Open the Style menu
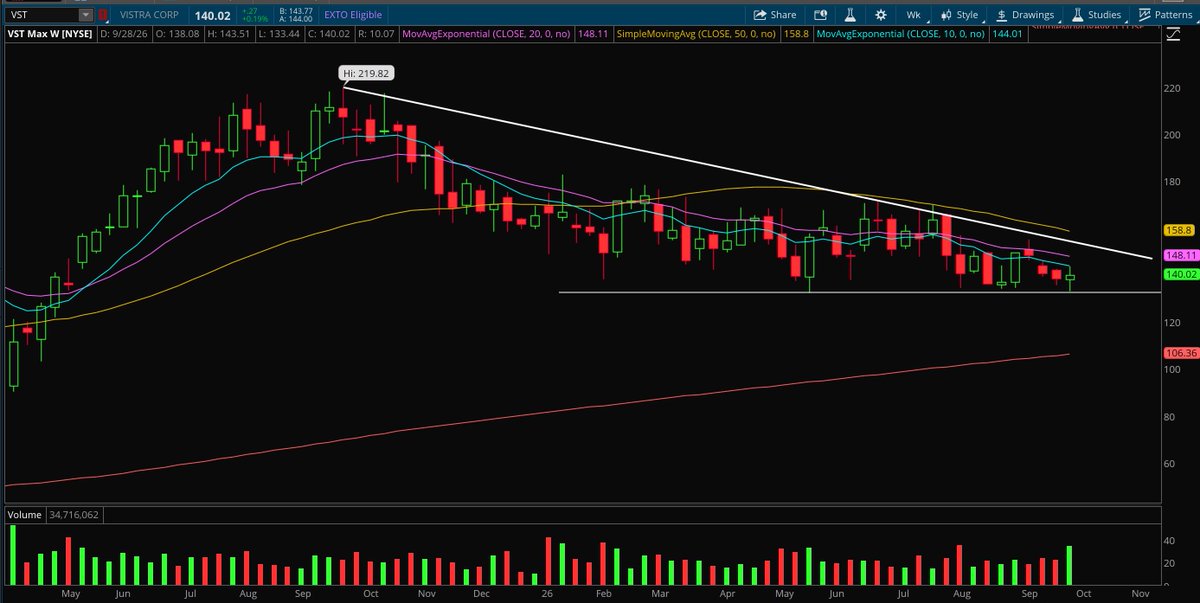This screenshot has width=1200, height=603. [961, 15]
